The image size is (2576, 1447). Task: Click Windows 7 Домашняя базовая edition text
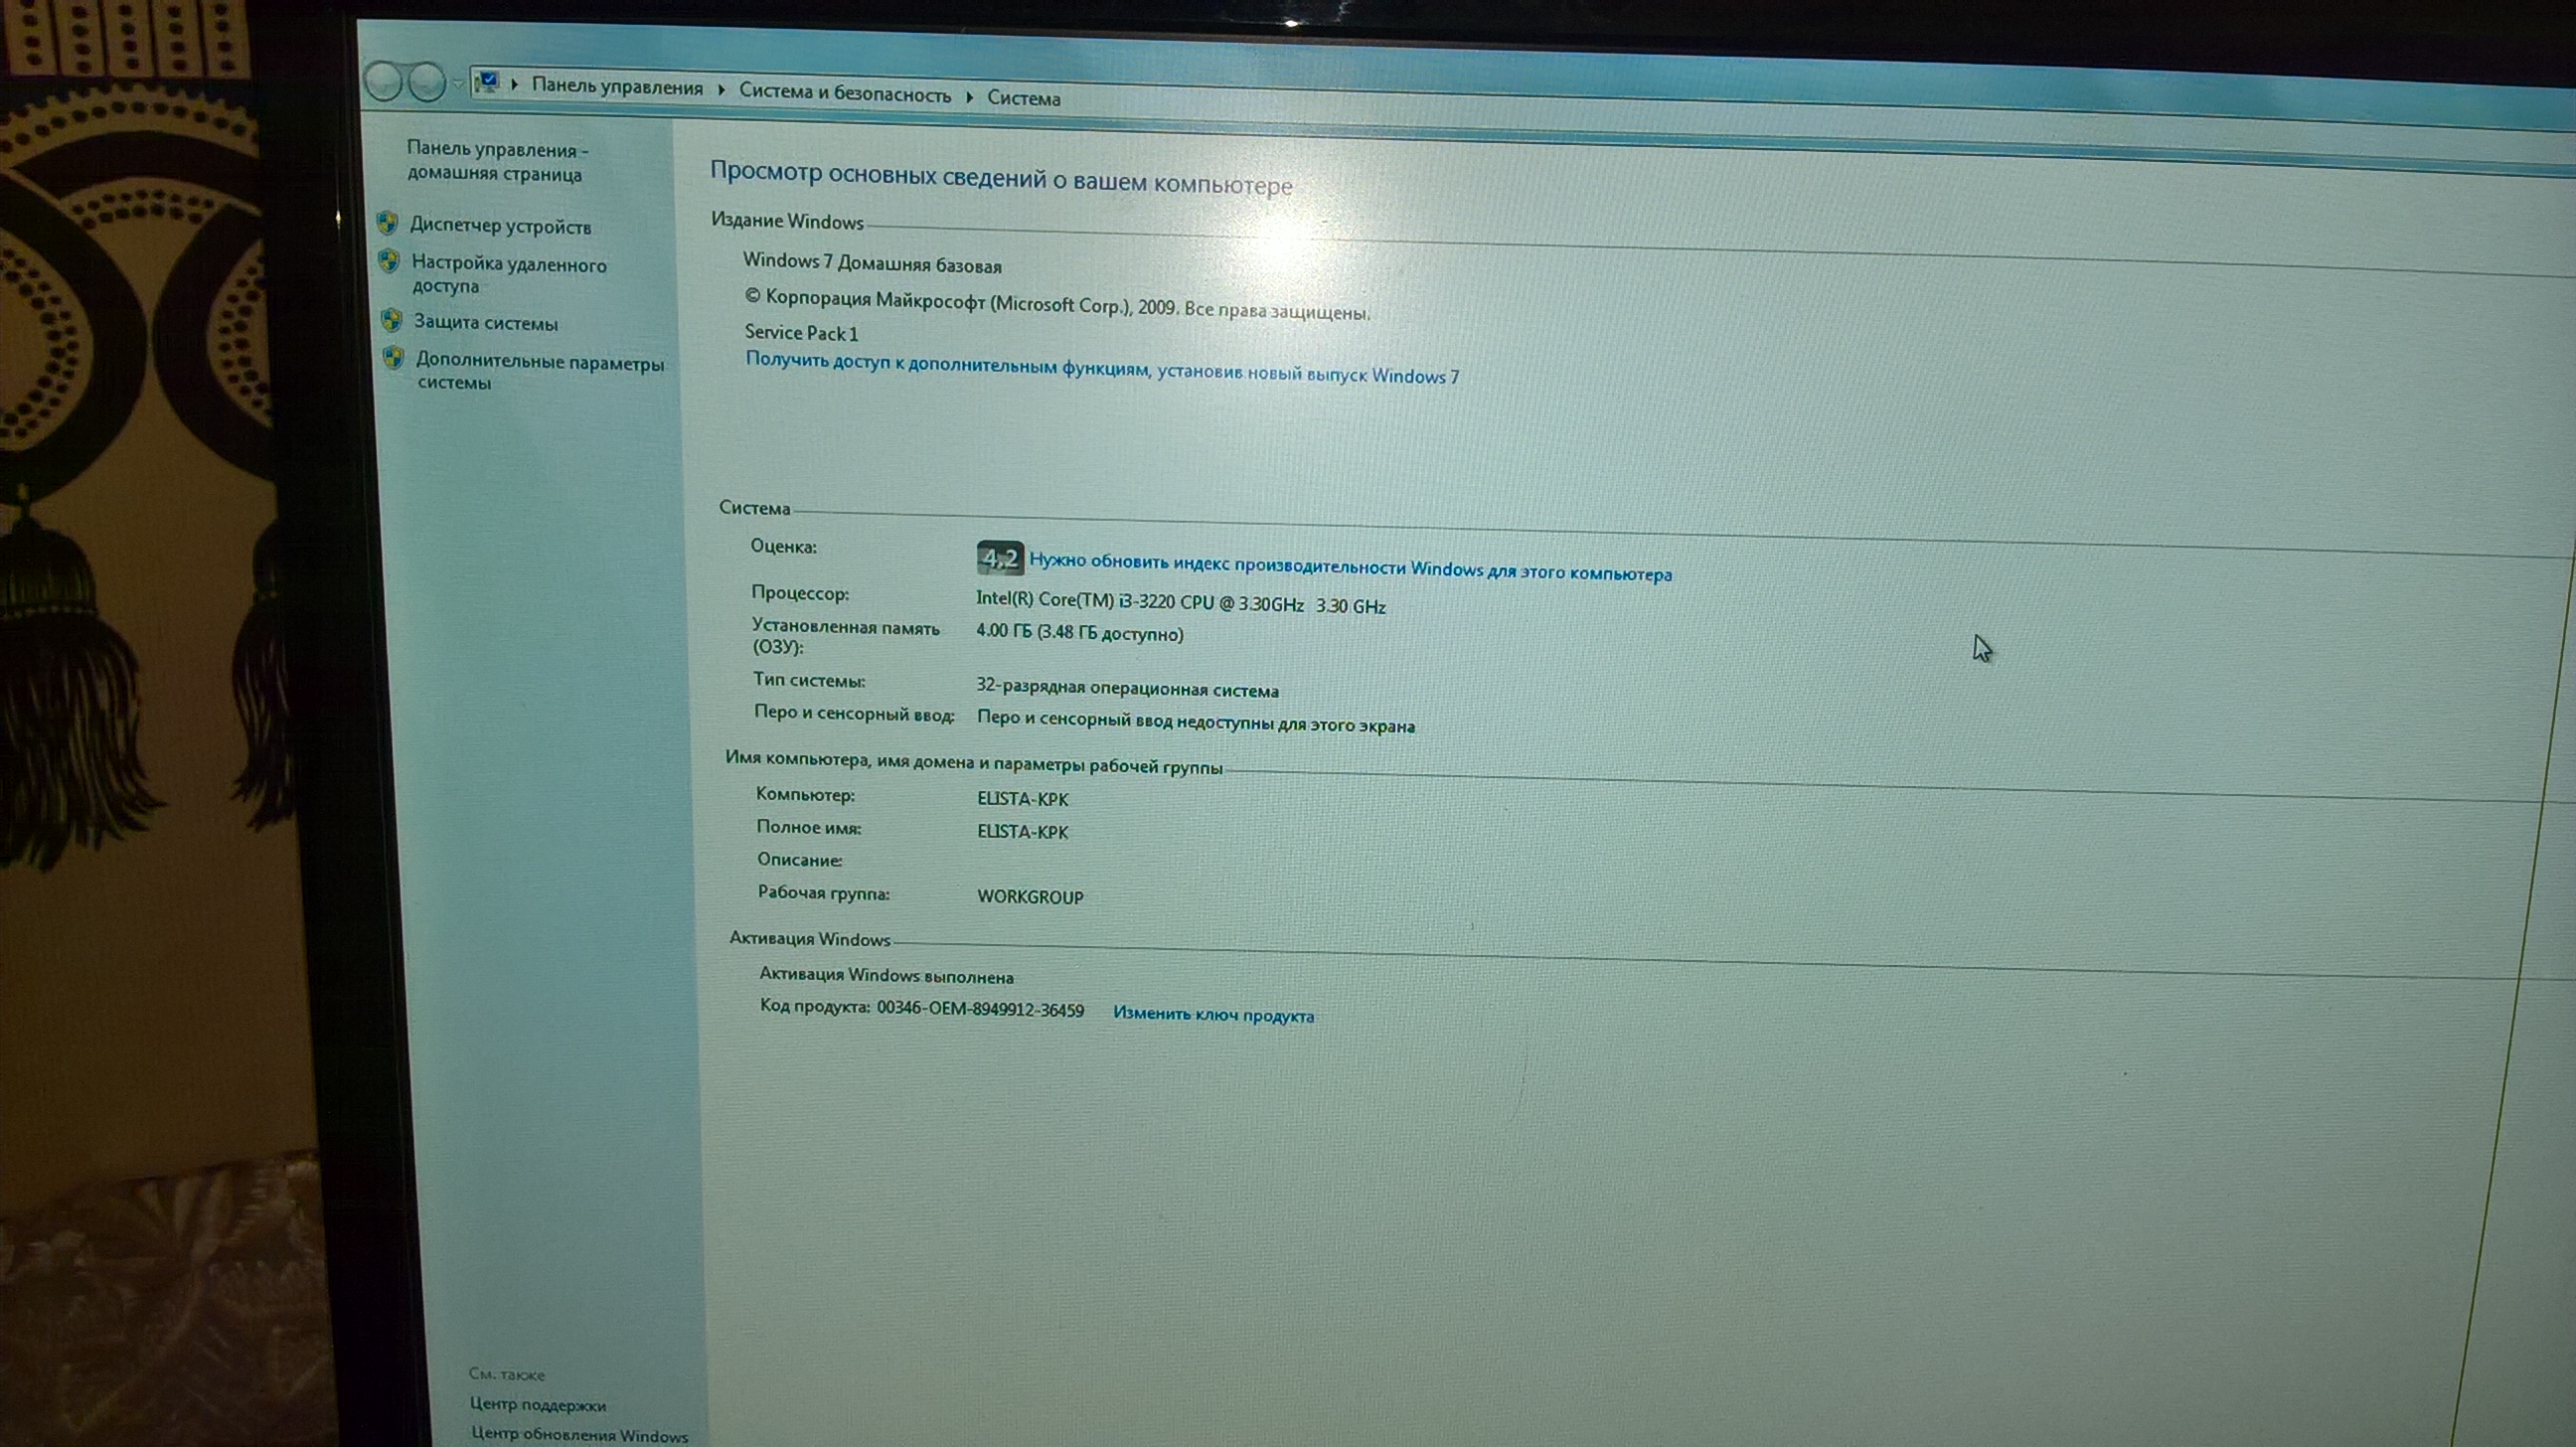point(872,263)
